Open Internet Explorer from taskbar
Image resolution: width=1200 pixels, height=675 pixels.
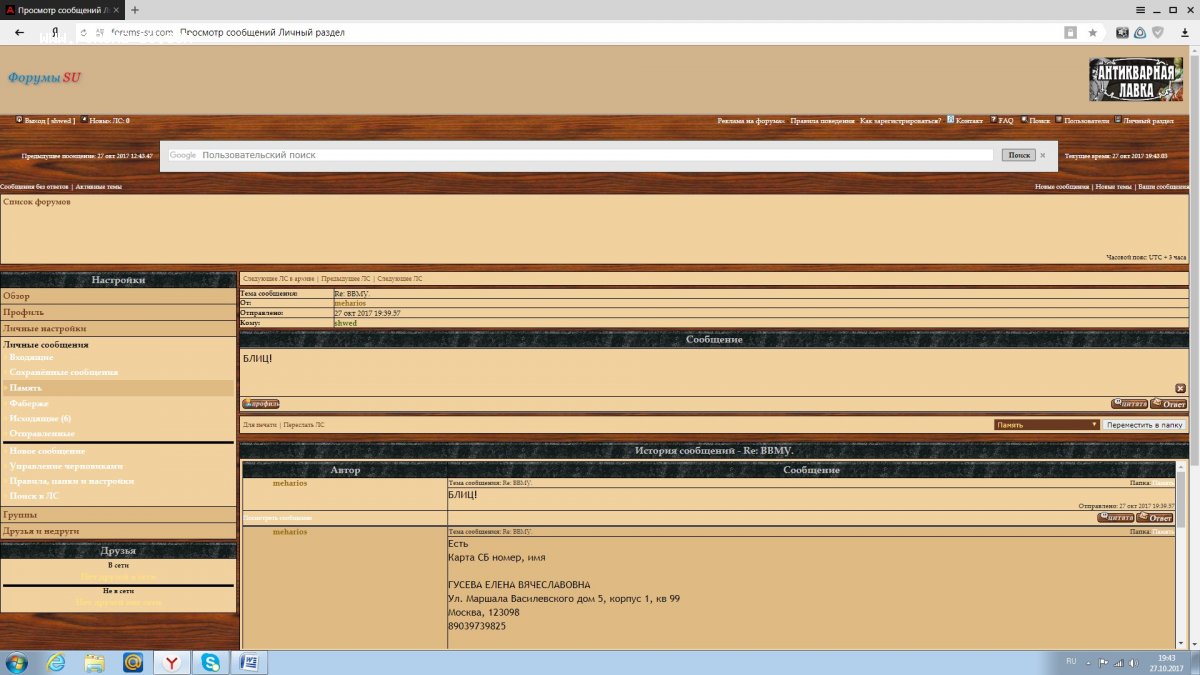coord(56,662)
